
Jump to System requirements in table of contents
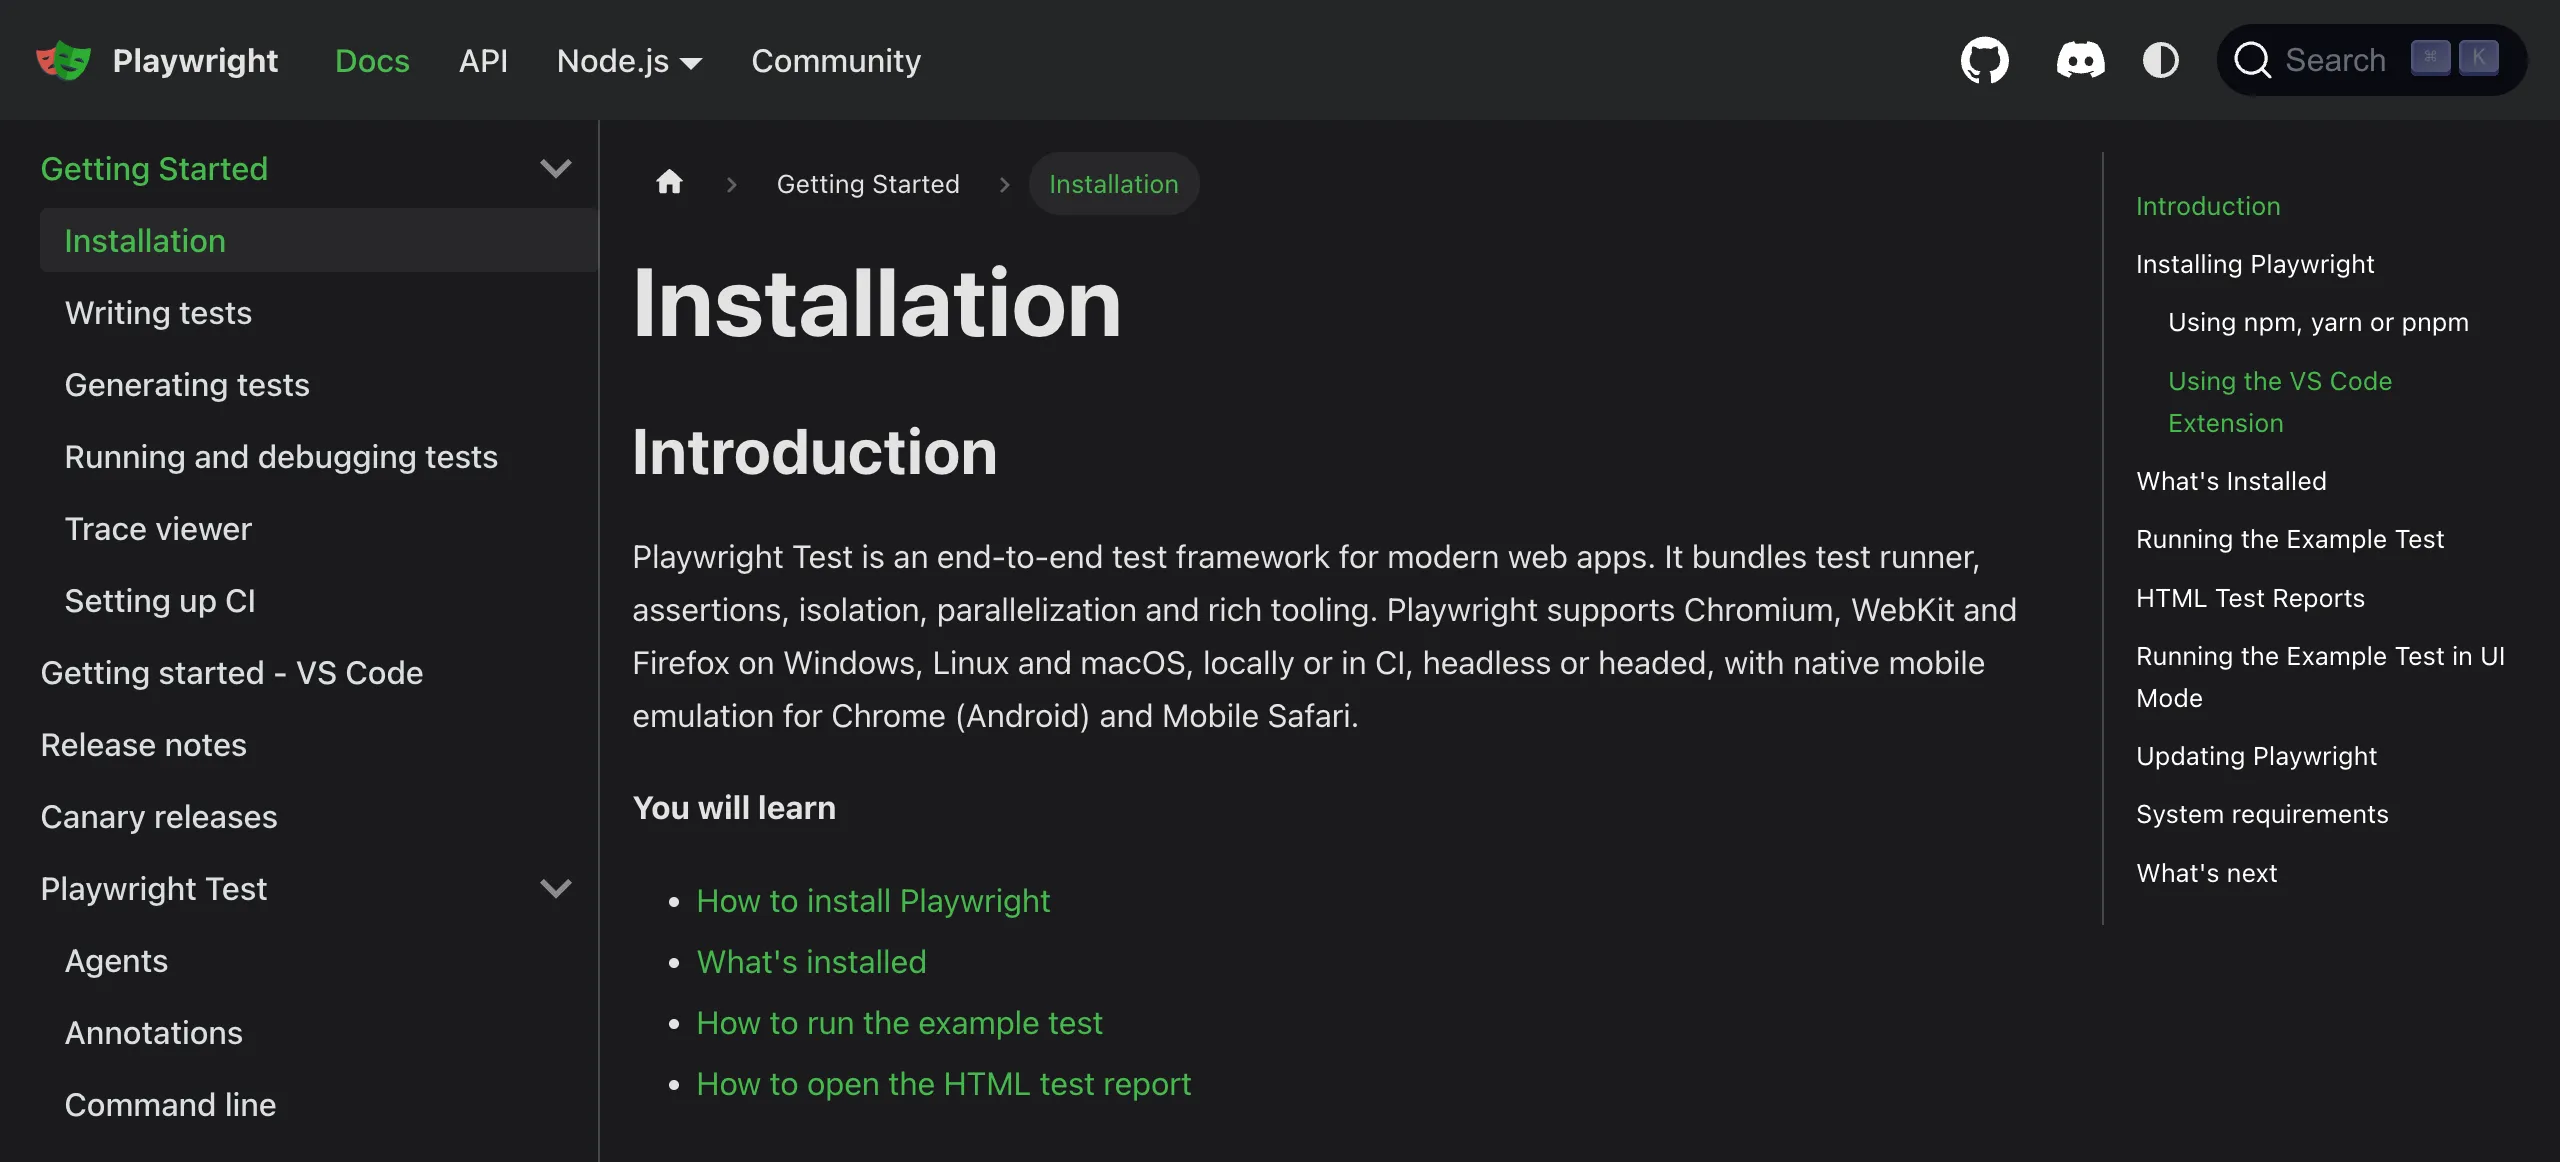coord(2262,814)
